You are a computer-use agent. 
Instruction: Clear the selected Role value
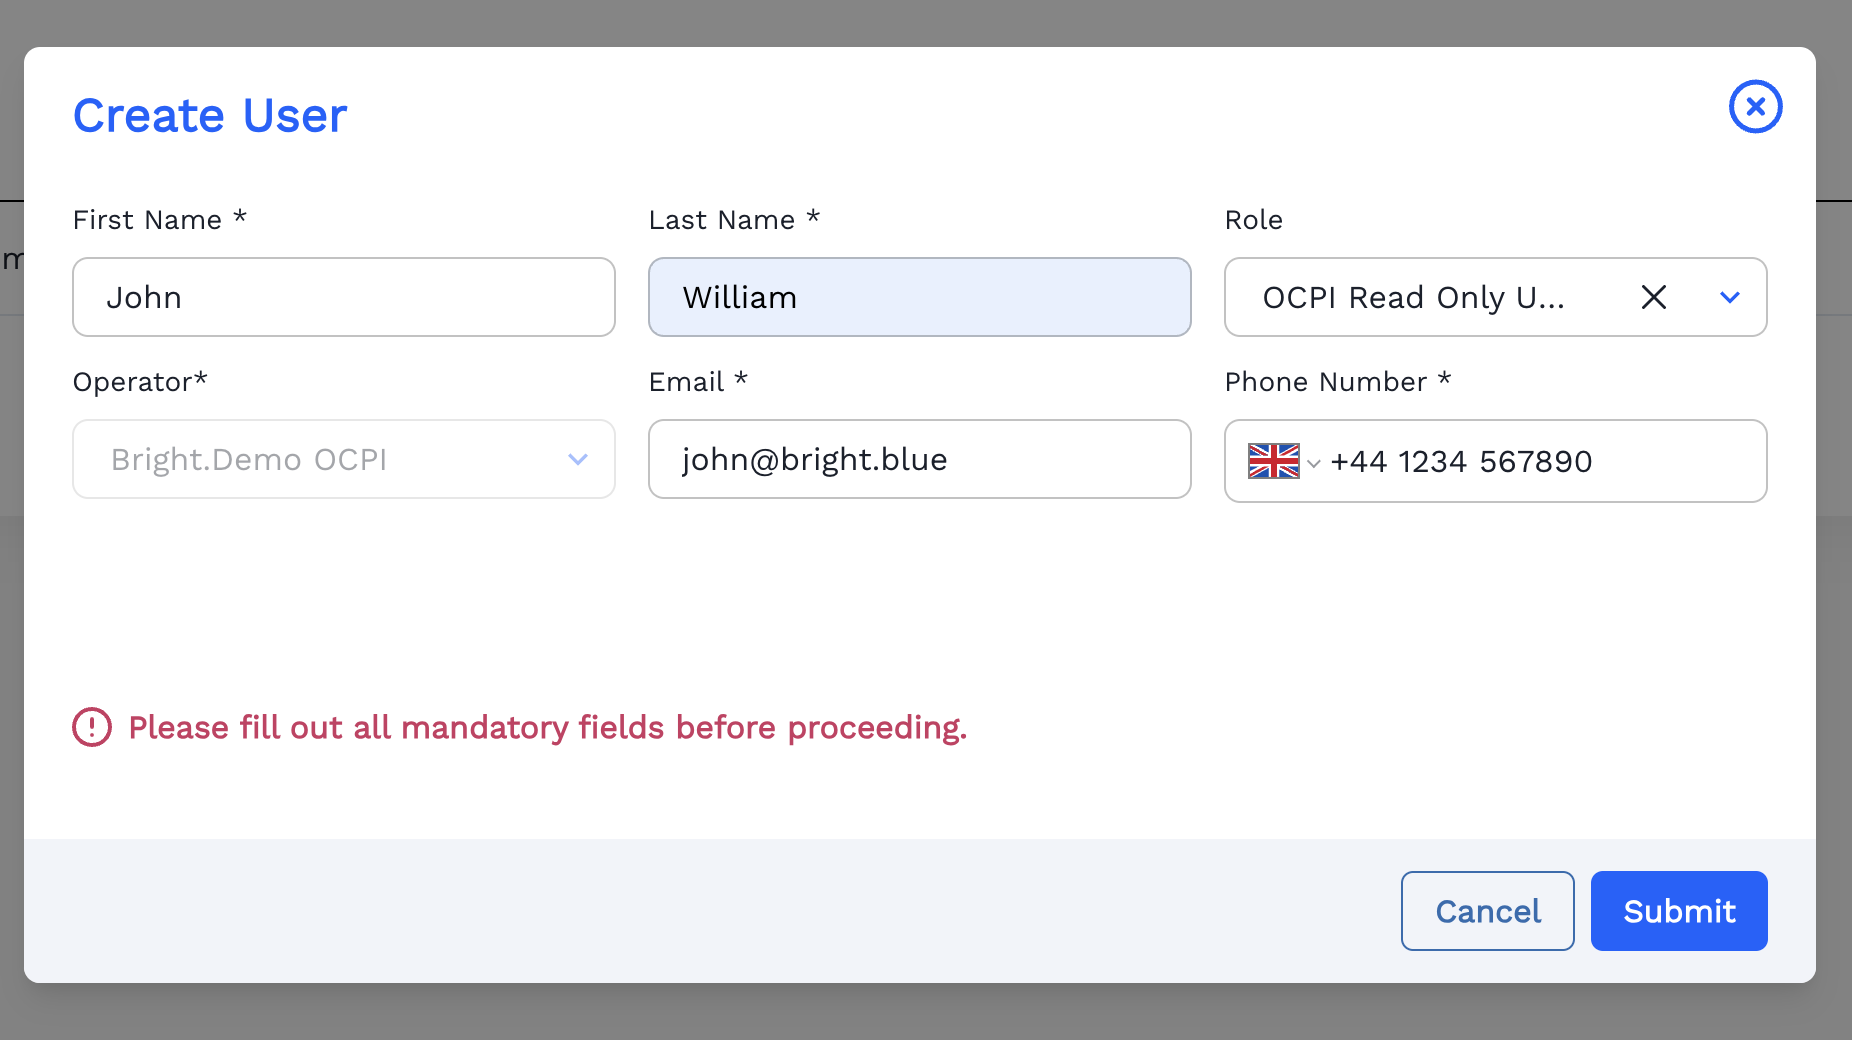pos(1654,297)
